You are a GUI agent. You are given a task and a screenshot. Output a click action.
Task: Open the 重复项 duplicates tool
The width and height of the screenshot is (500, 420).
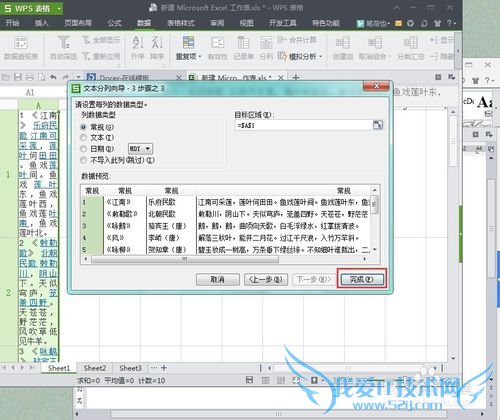click(x=188, y=48)
